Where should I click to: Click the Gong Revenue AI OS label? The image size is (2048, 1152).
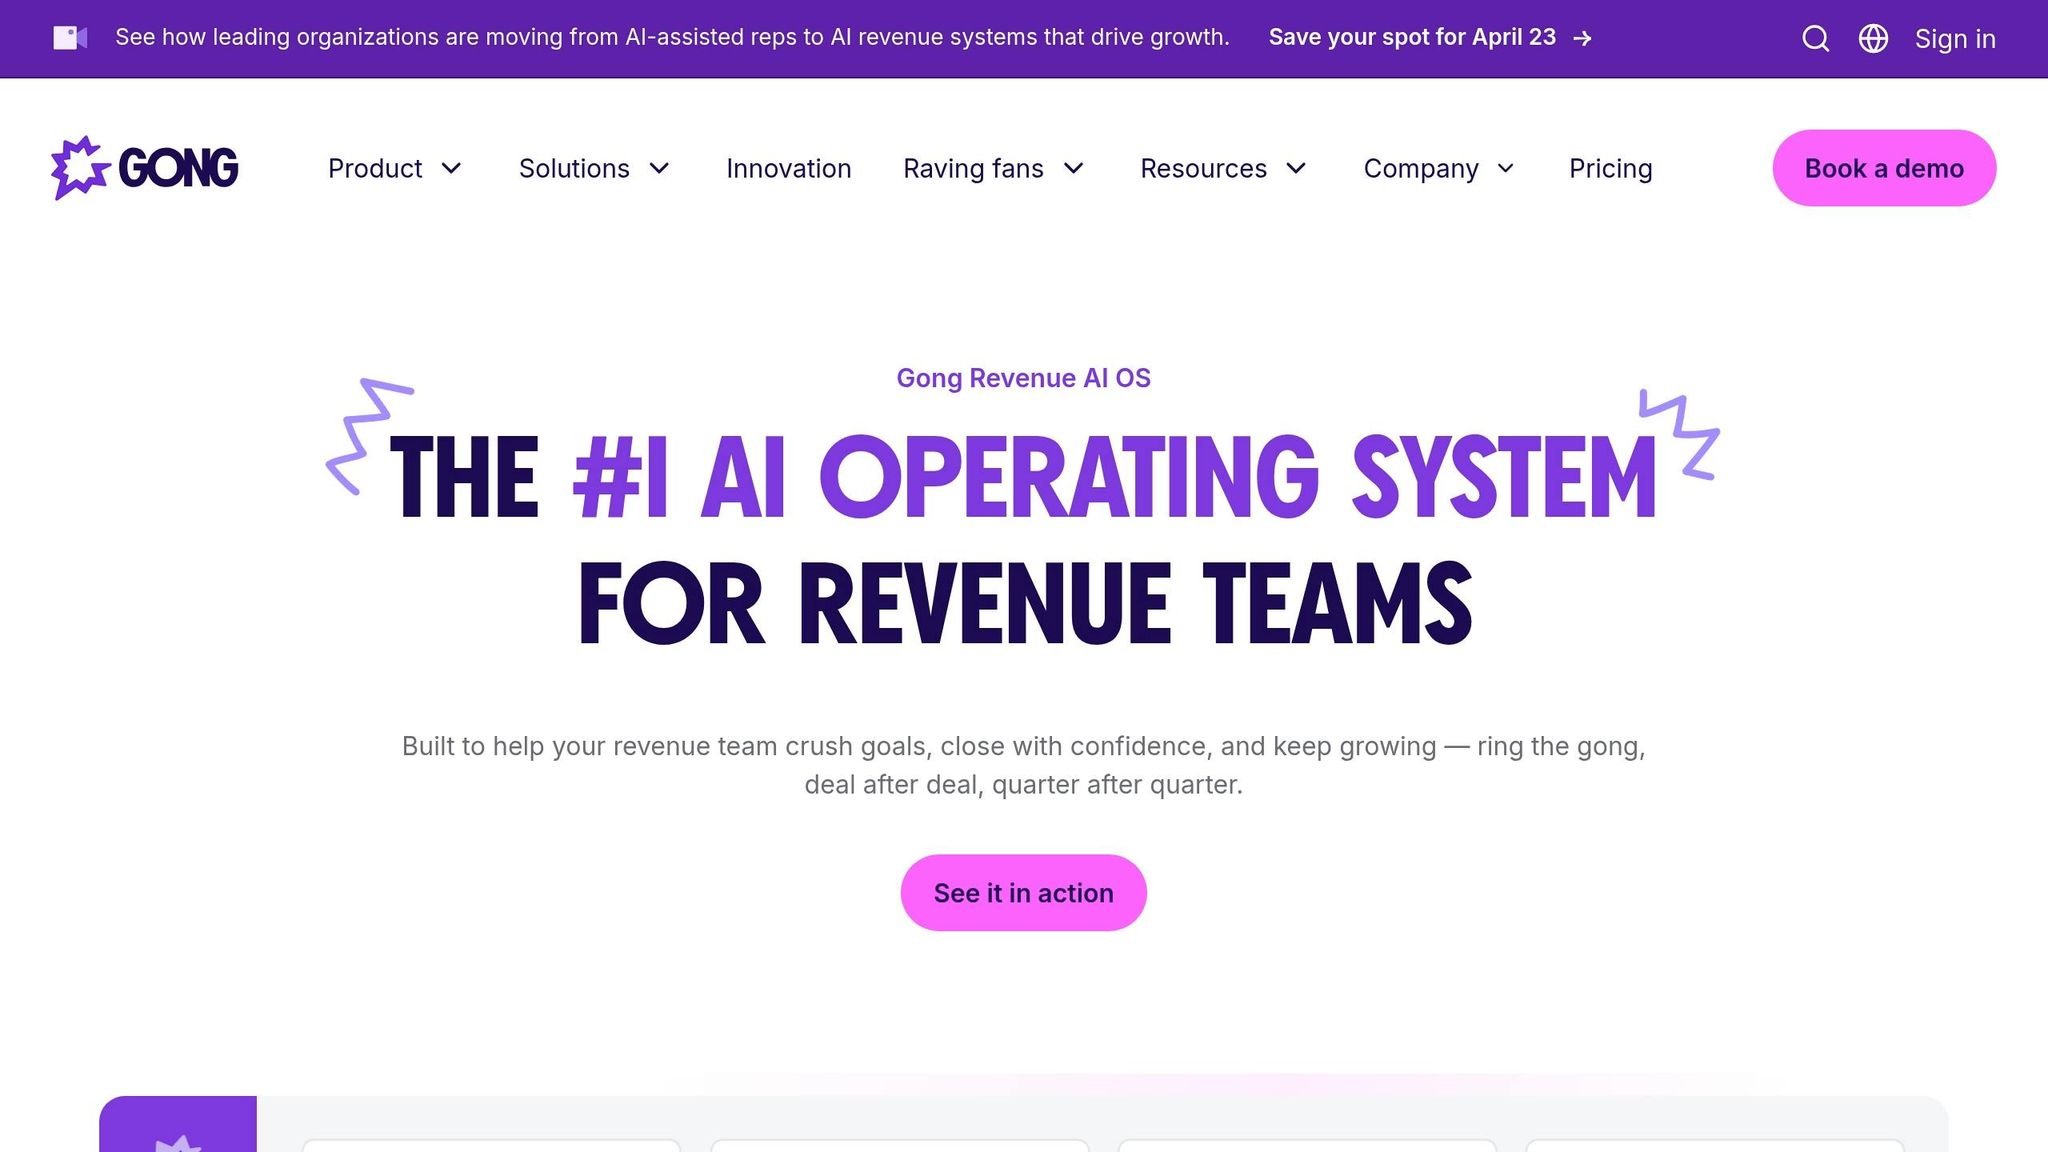click(x=1023, y=378)
